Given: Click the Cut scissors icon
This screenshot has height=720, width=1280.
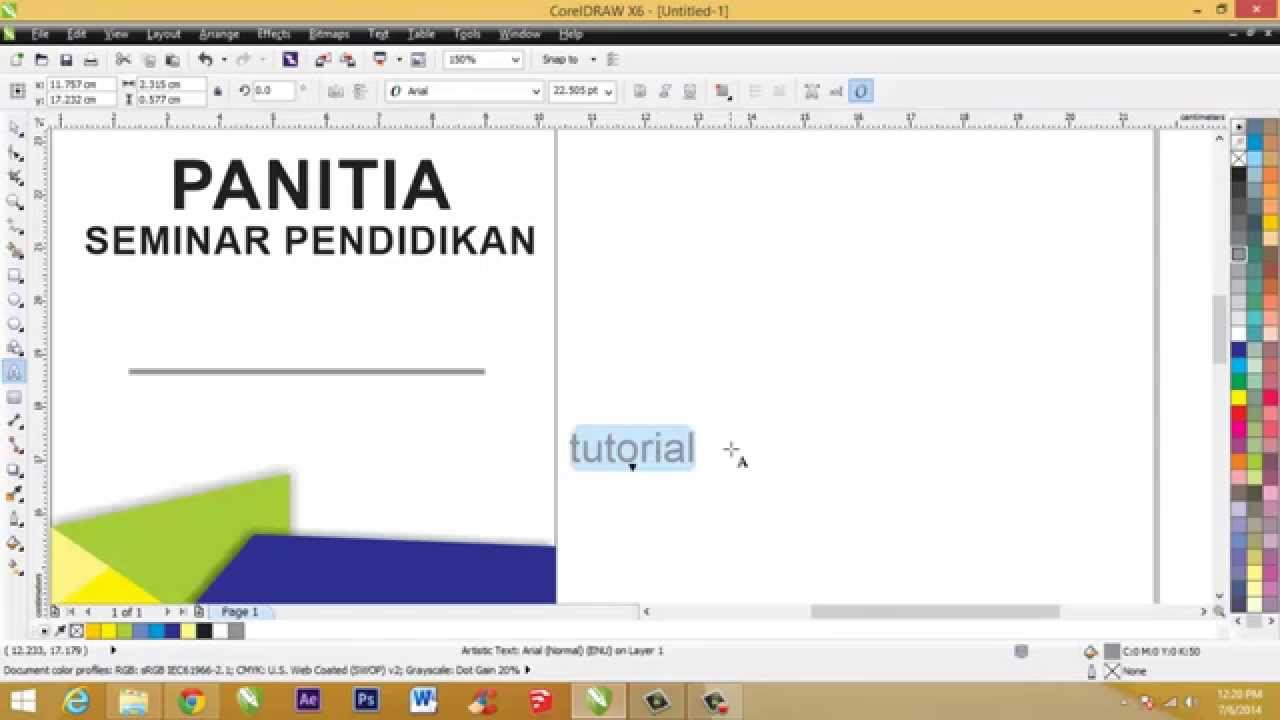Looking at the screenshot, I should [124, 60].
